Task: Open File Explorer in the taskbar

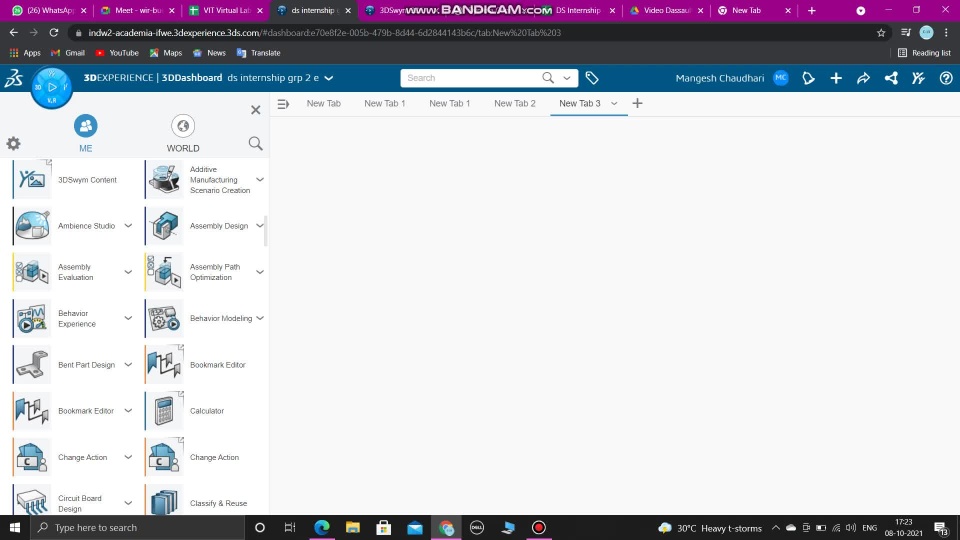Action: [x=353, y=527]
